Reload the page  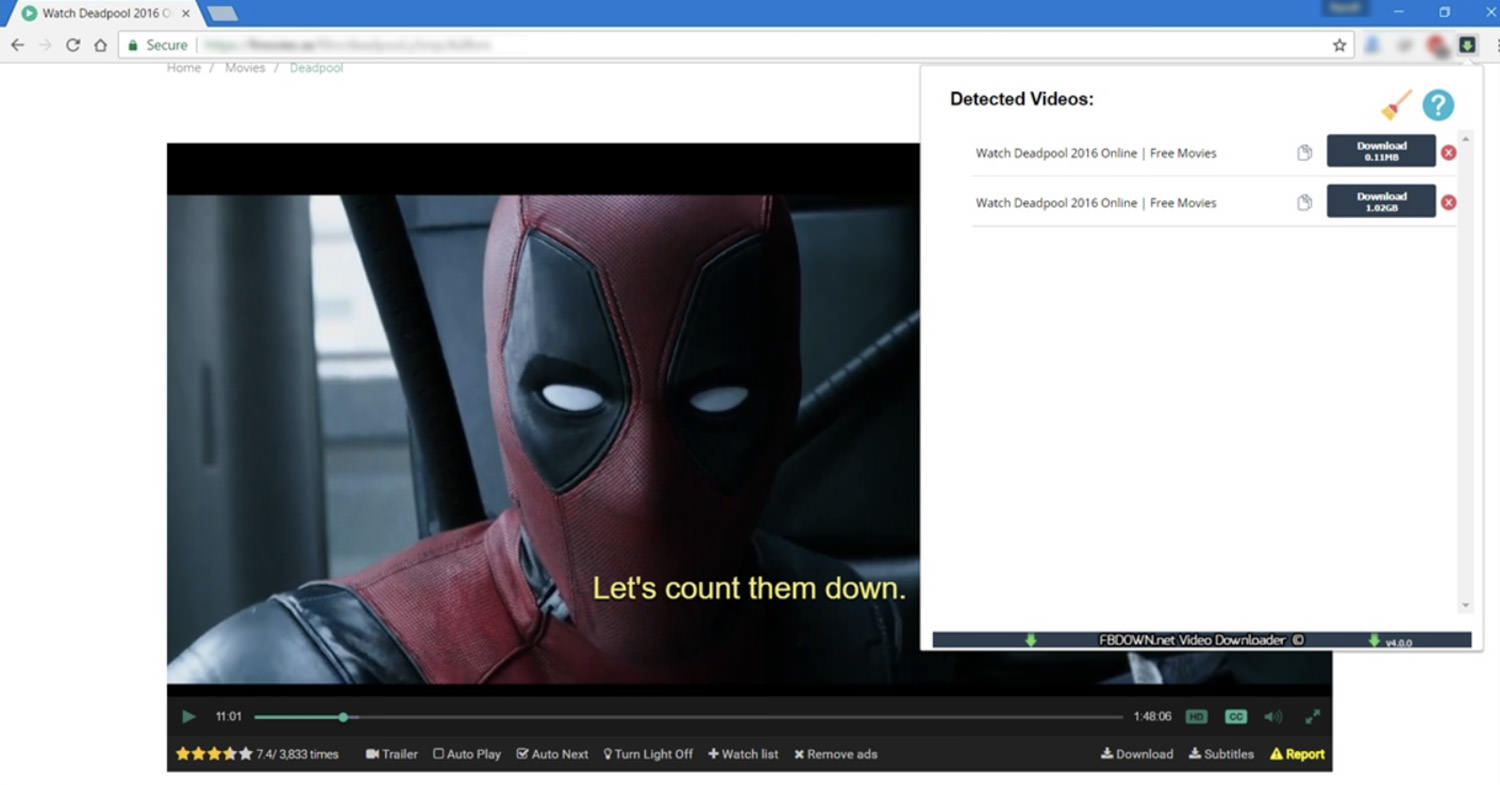[x=73, y=45]
